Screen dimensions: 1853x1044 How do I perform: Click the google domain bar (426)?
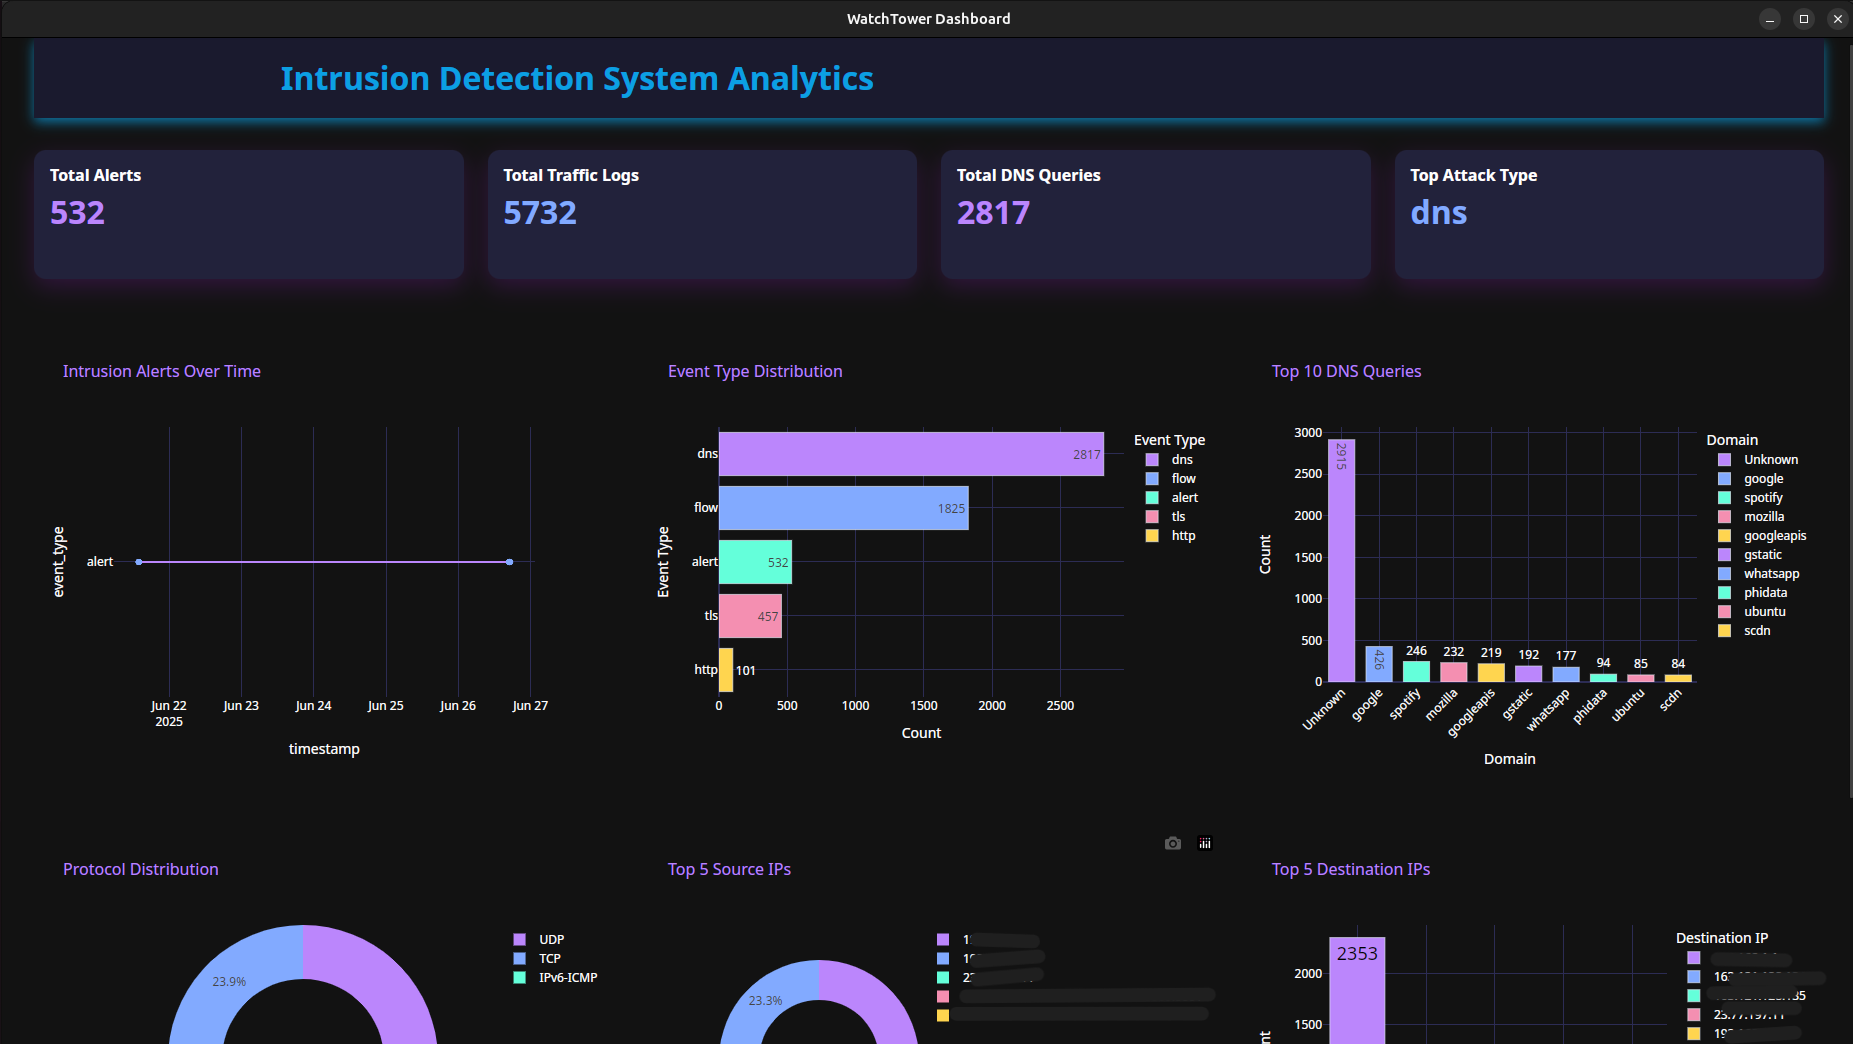pyautogui.click(x=1379, y=664)
